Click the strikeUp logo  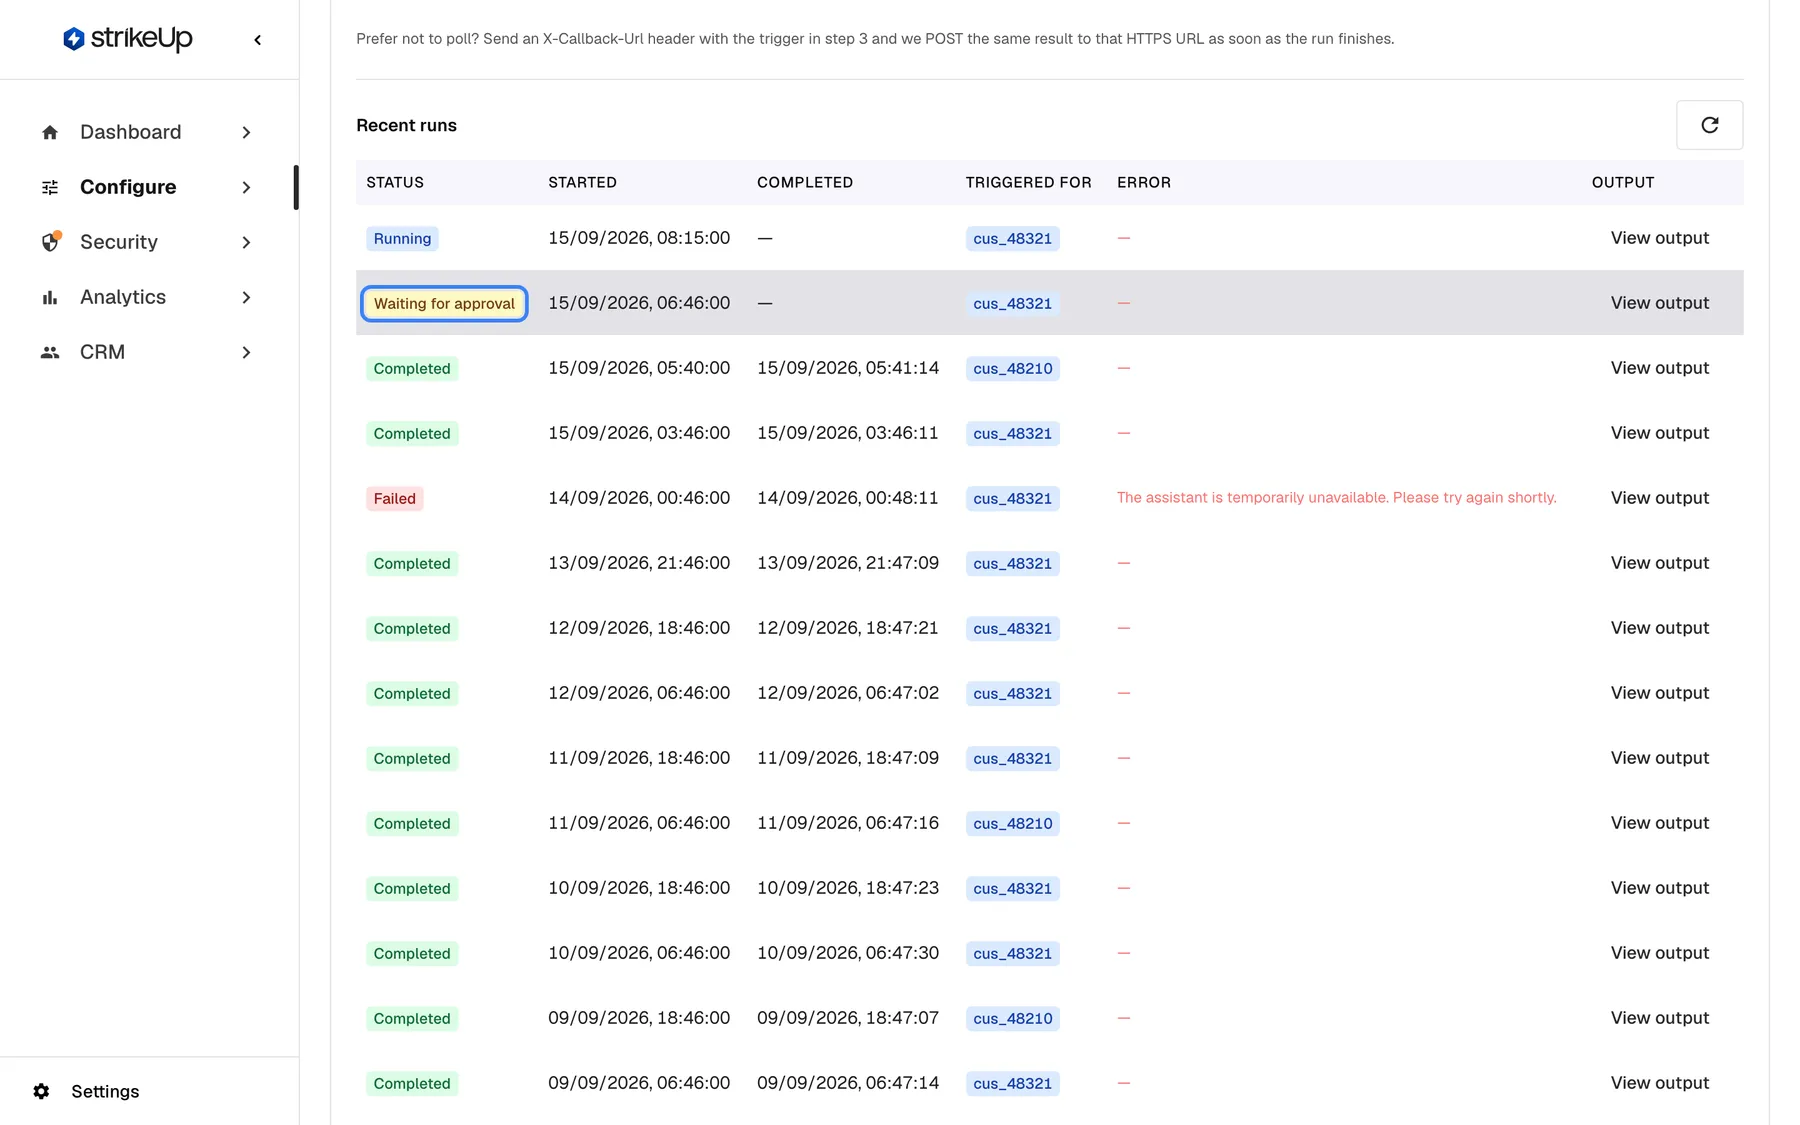[x=128, y=39]
